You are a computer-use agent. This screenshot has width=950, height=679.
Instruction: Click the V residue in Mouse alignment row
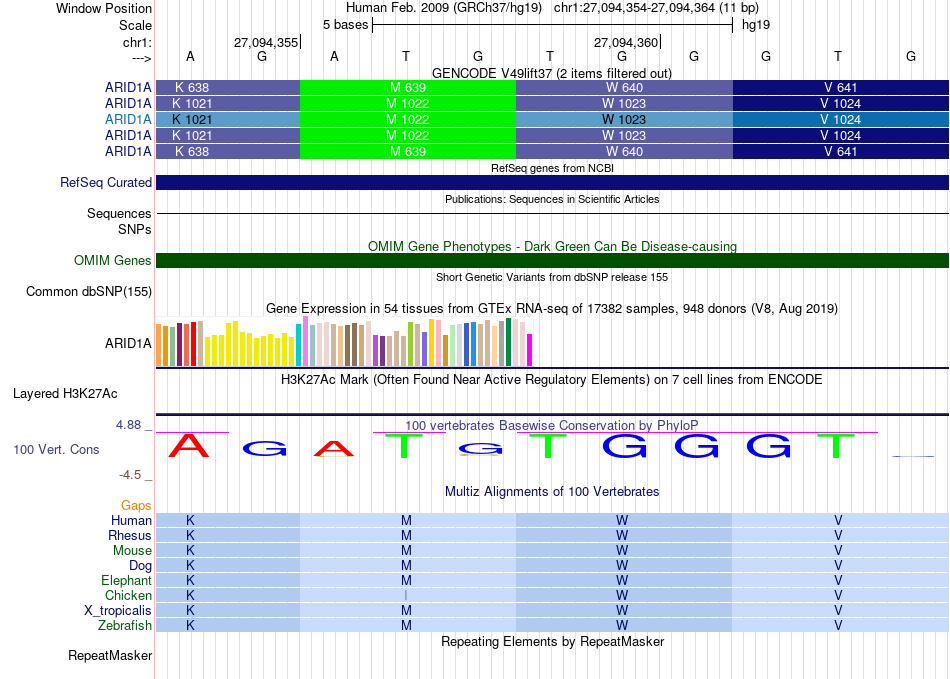pos(838,551)
